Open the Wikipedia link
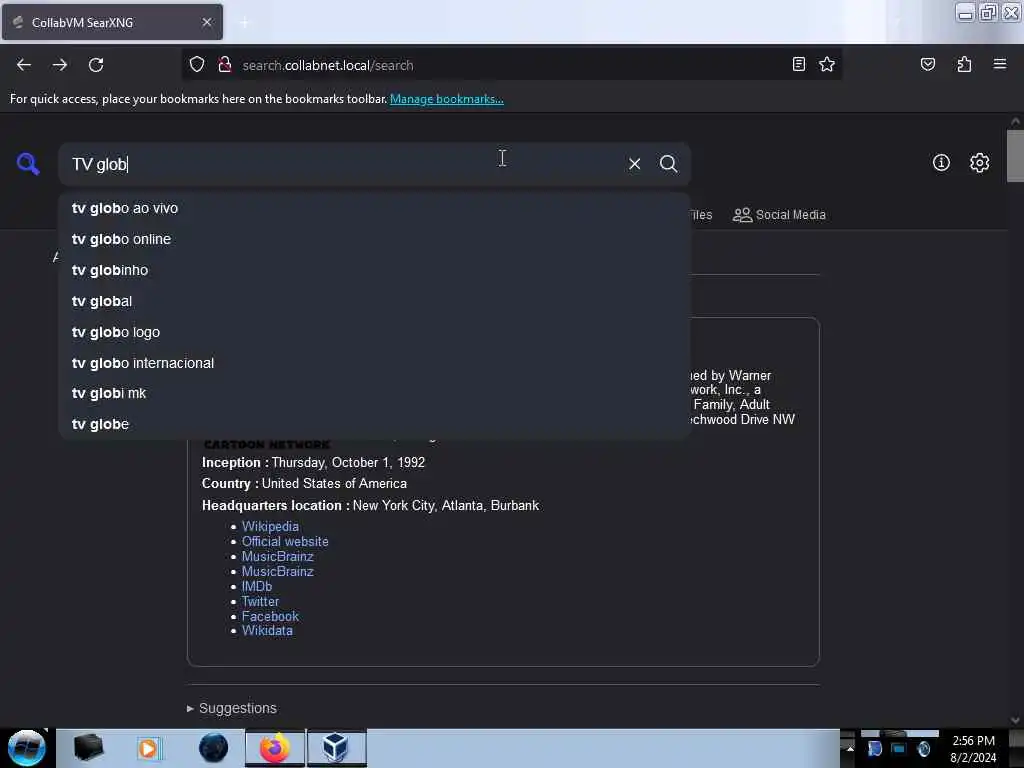This screenshot has width=1024, height=768. click(270, 526)
